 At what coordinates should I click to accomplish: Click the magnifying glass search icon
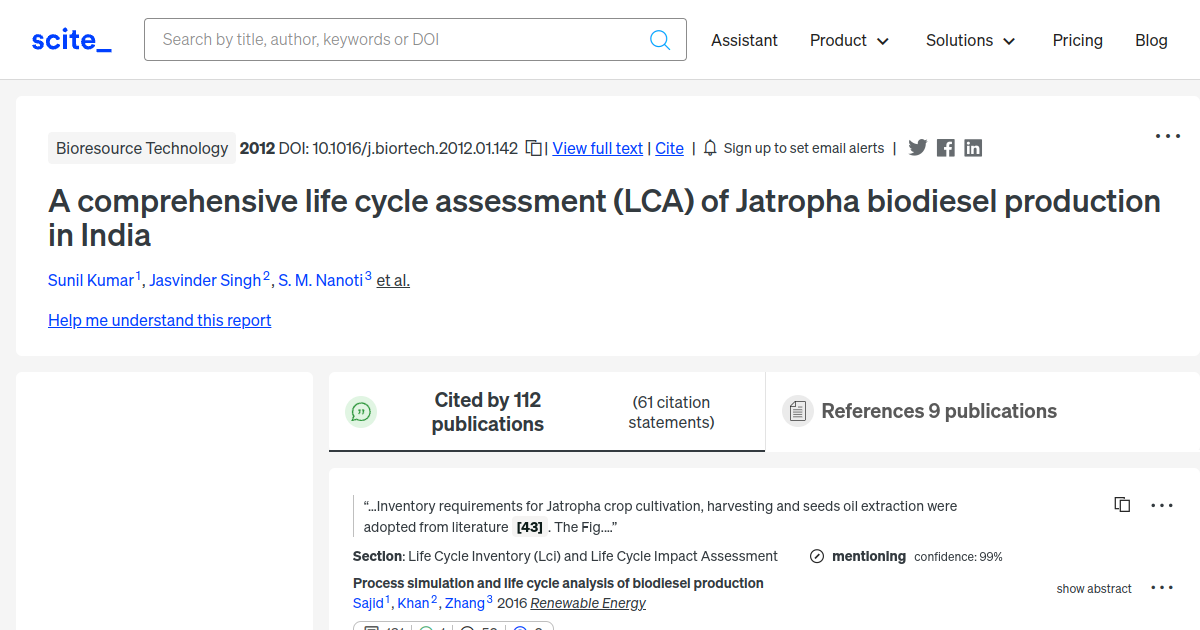click(659, 39)
